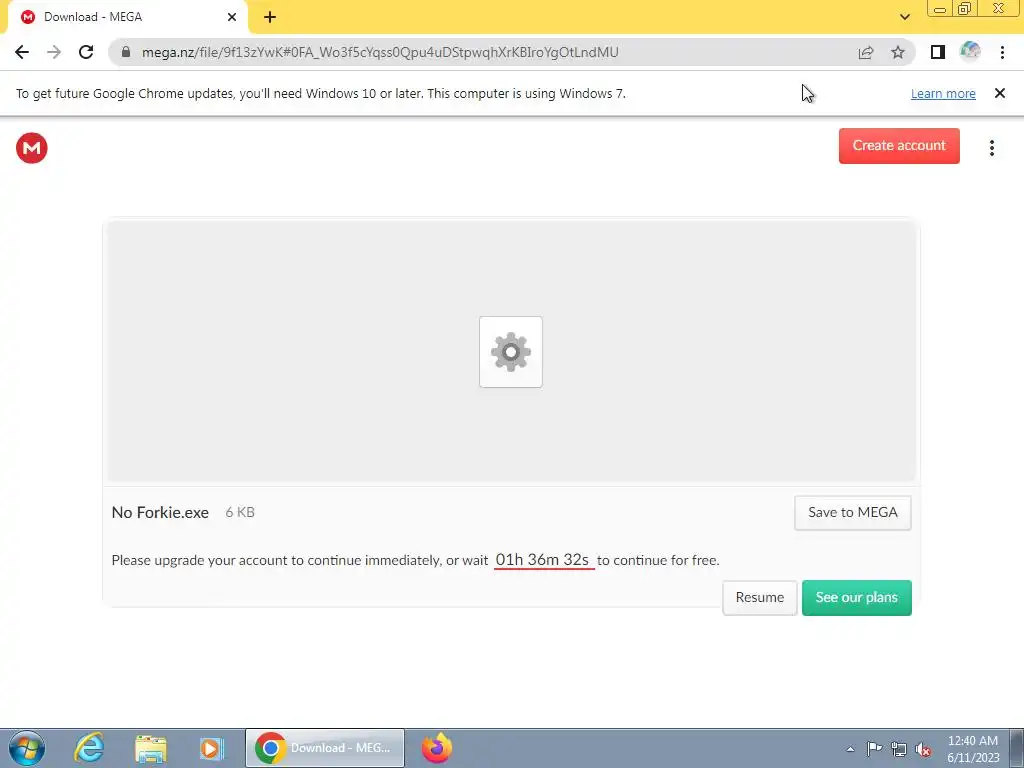Click the gear file preview thumbnail
Image resolution: width=1024 pixels, height=768 pixels.
tap(511, 352)
